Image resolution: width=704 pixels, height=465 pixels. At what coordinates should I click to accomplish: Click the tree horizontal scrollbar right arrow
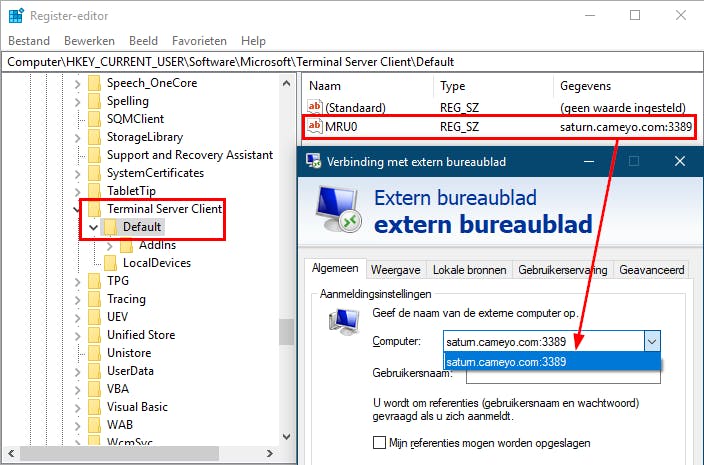(270, 453)
